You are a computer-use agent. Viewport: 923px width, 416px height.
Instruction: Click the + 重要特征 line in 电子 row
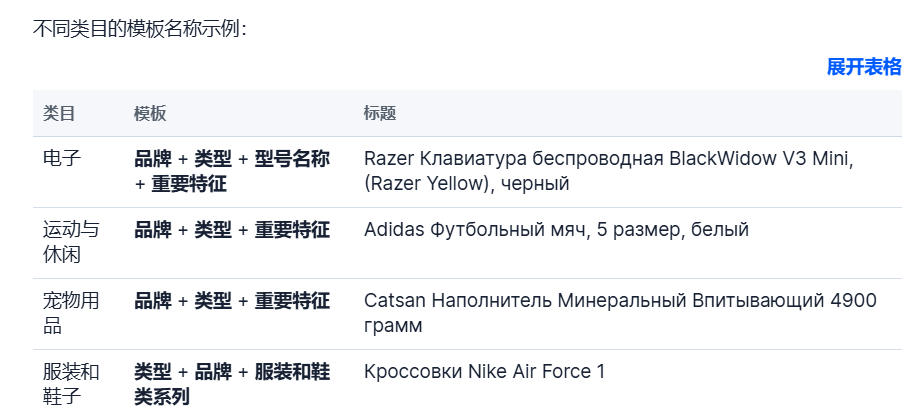pyautogui.click(x=181, y=184)
